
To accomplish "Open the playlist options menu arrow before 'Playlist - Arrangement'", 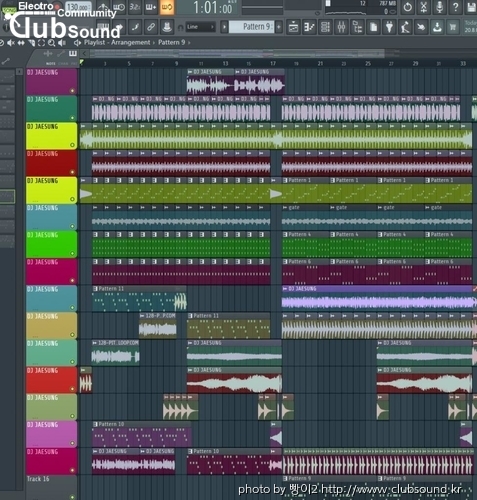I will 77,43.
